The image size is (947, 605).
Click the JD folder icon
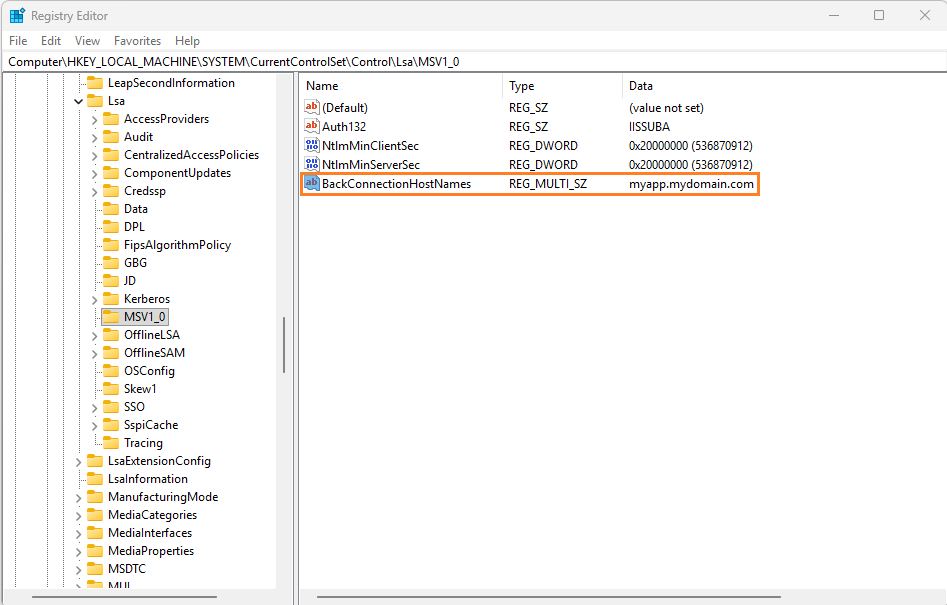(x=111, y=281)
